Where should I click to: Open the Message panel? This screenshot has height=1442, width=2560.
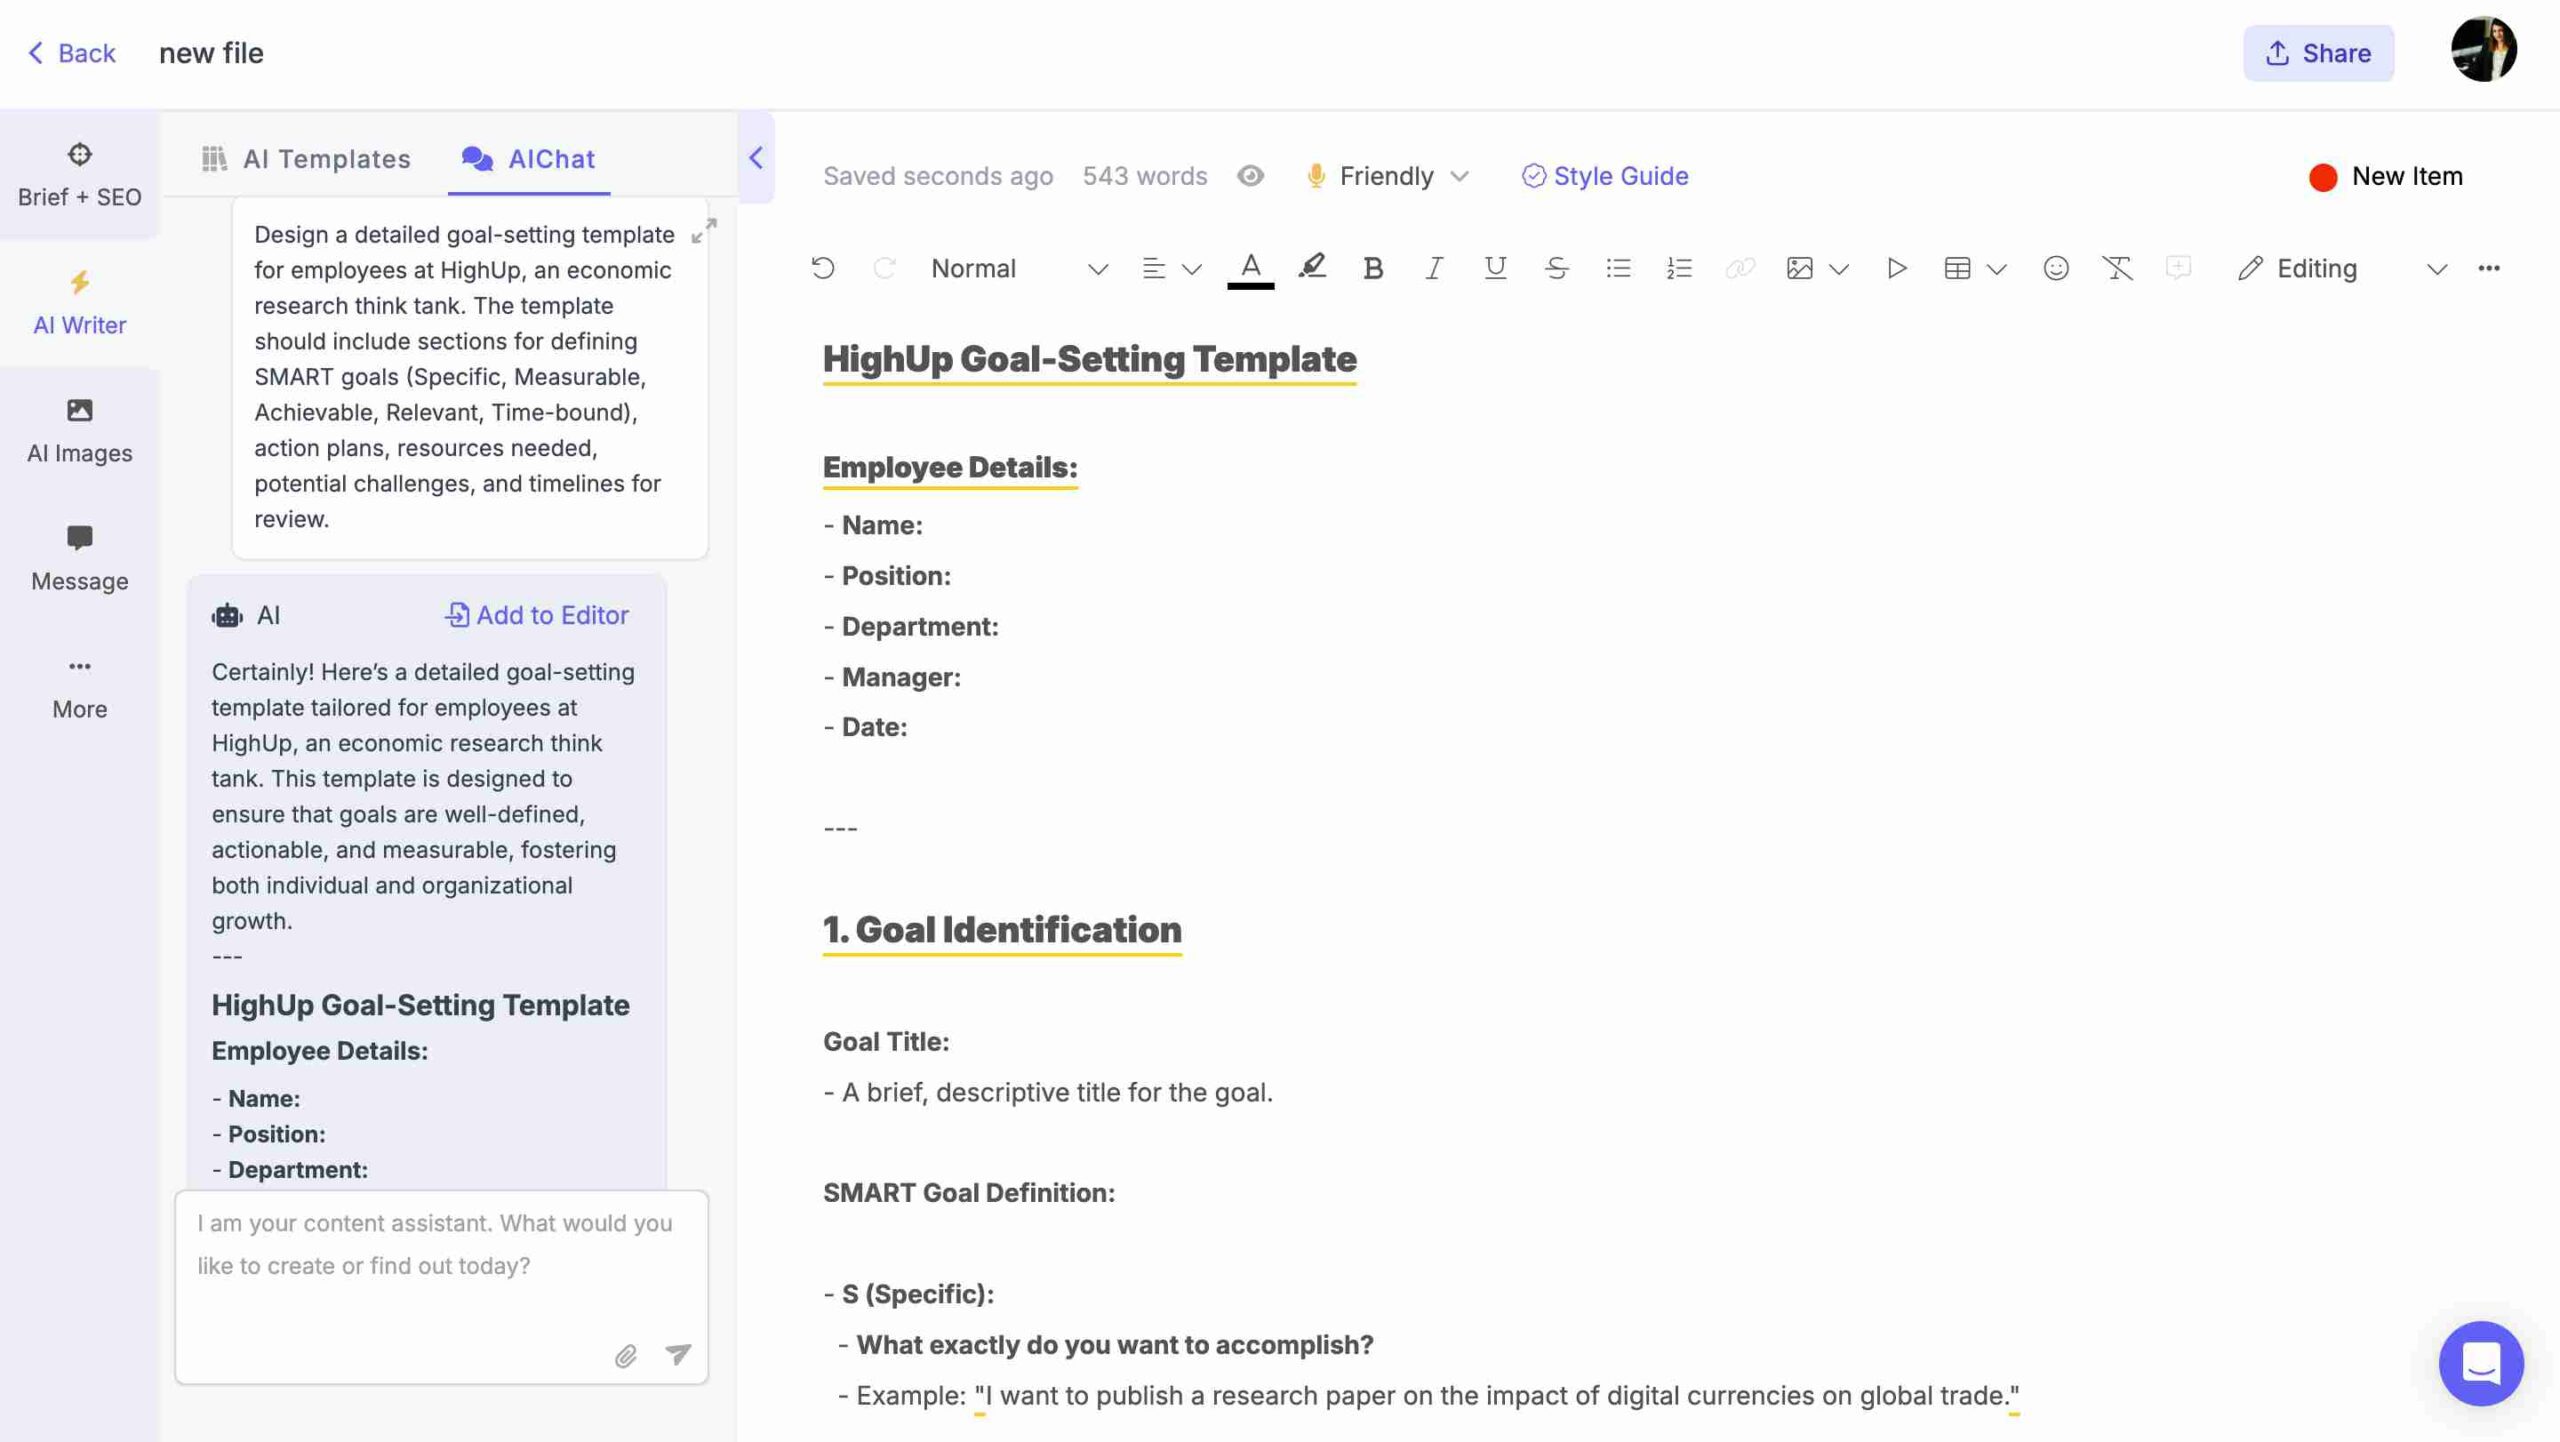pyautogui.click(x=79, y=559)
